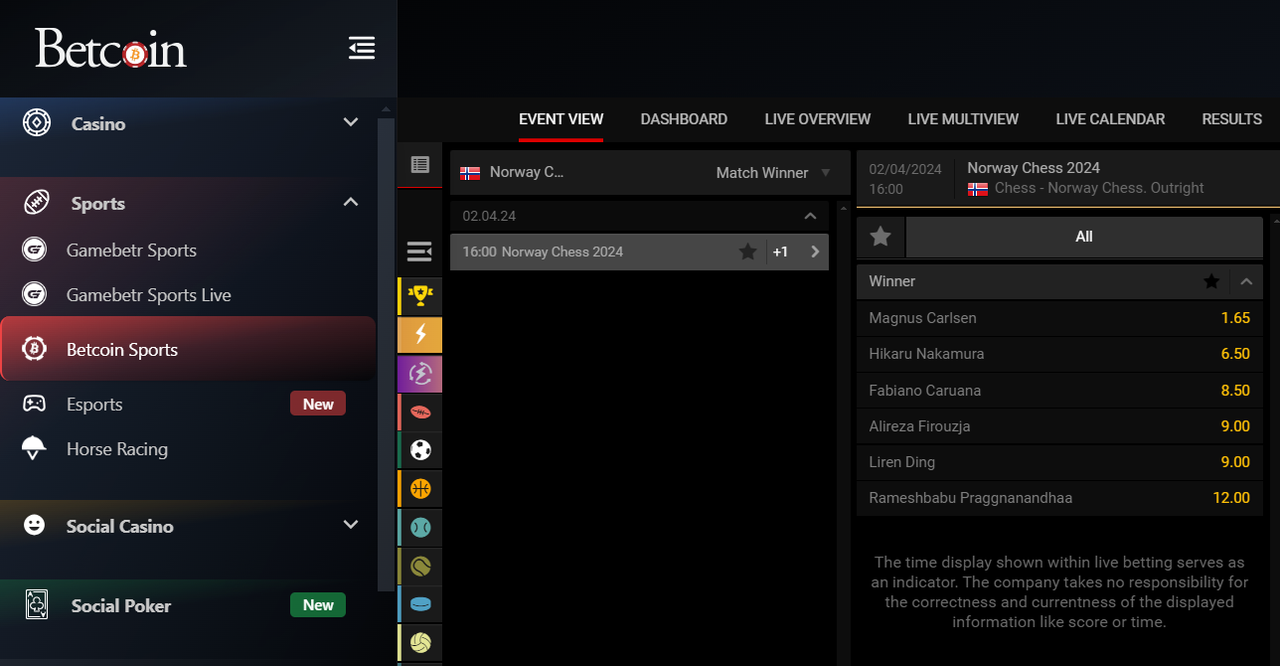Choose the American football sport icon
The height and width of the screenshot is (666, 1280).
pos(420,412)
